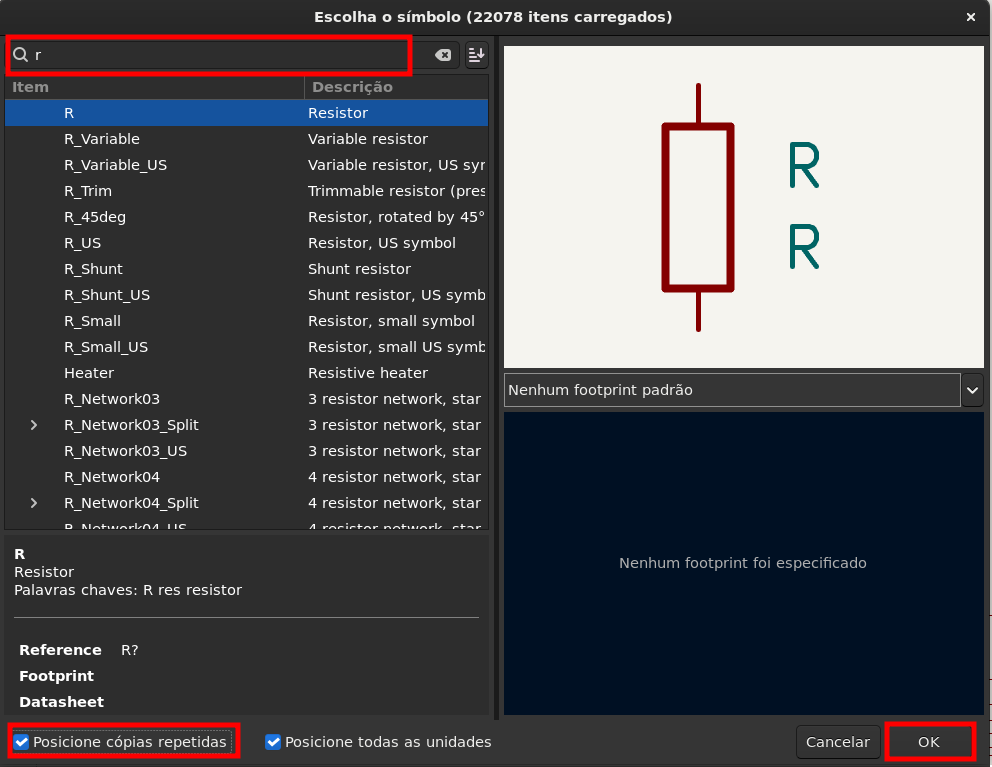Expand the R_Network04_Split tree item
The height and width of the screenshot is (767, 992).
point(34,503)
